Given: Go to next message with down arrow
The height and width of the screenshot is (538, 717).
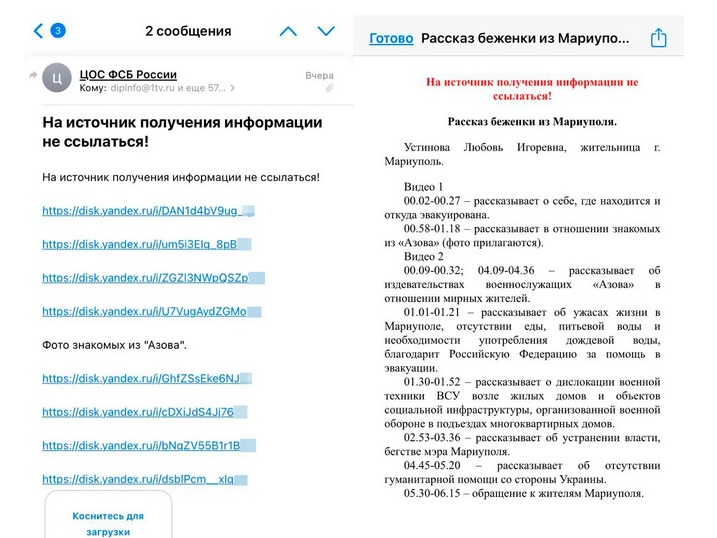Looking at the screenshot, I should (326, 31).
